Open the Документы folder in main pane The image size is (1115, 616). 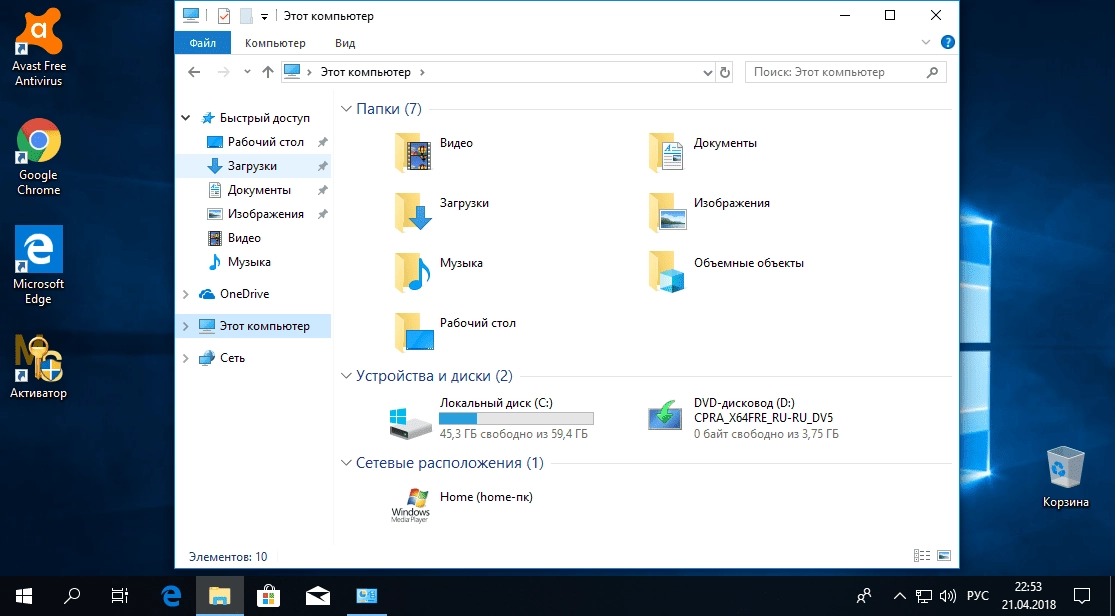pyautogui.click(x=704, y=152)
